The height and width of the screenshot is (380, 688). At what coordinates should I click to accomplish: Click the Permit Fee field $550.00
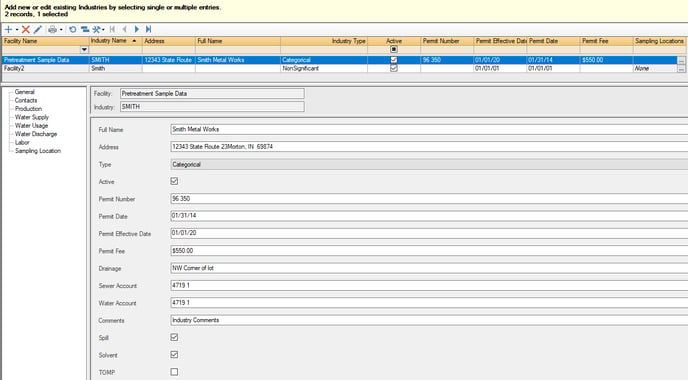(x=429, y=251)
